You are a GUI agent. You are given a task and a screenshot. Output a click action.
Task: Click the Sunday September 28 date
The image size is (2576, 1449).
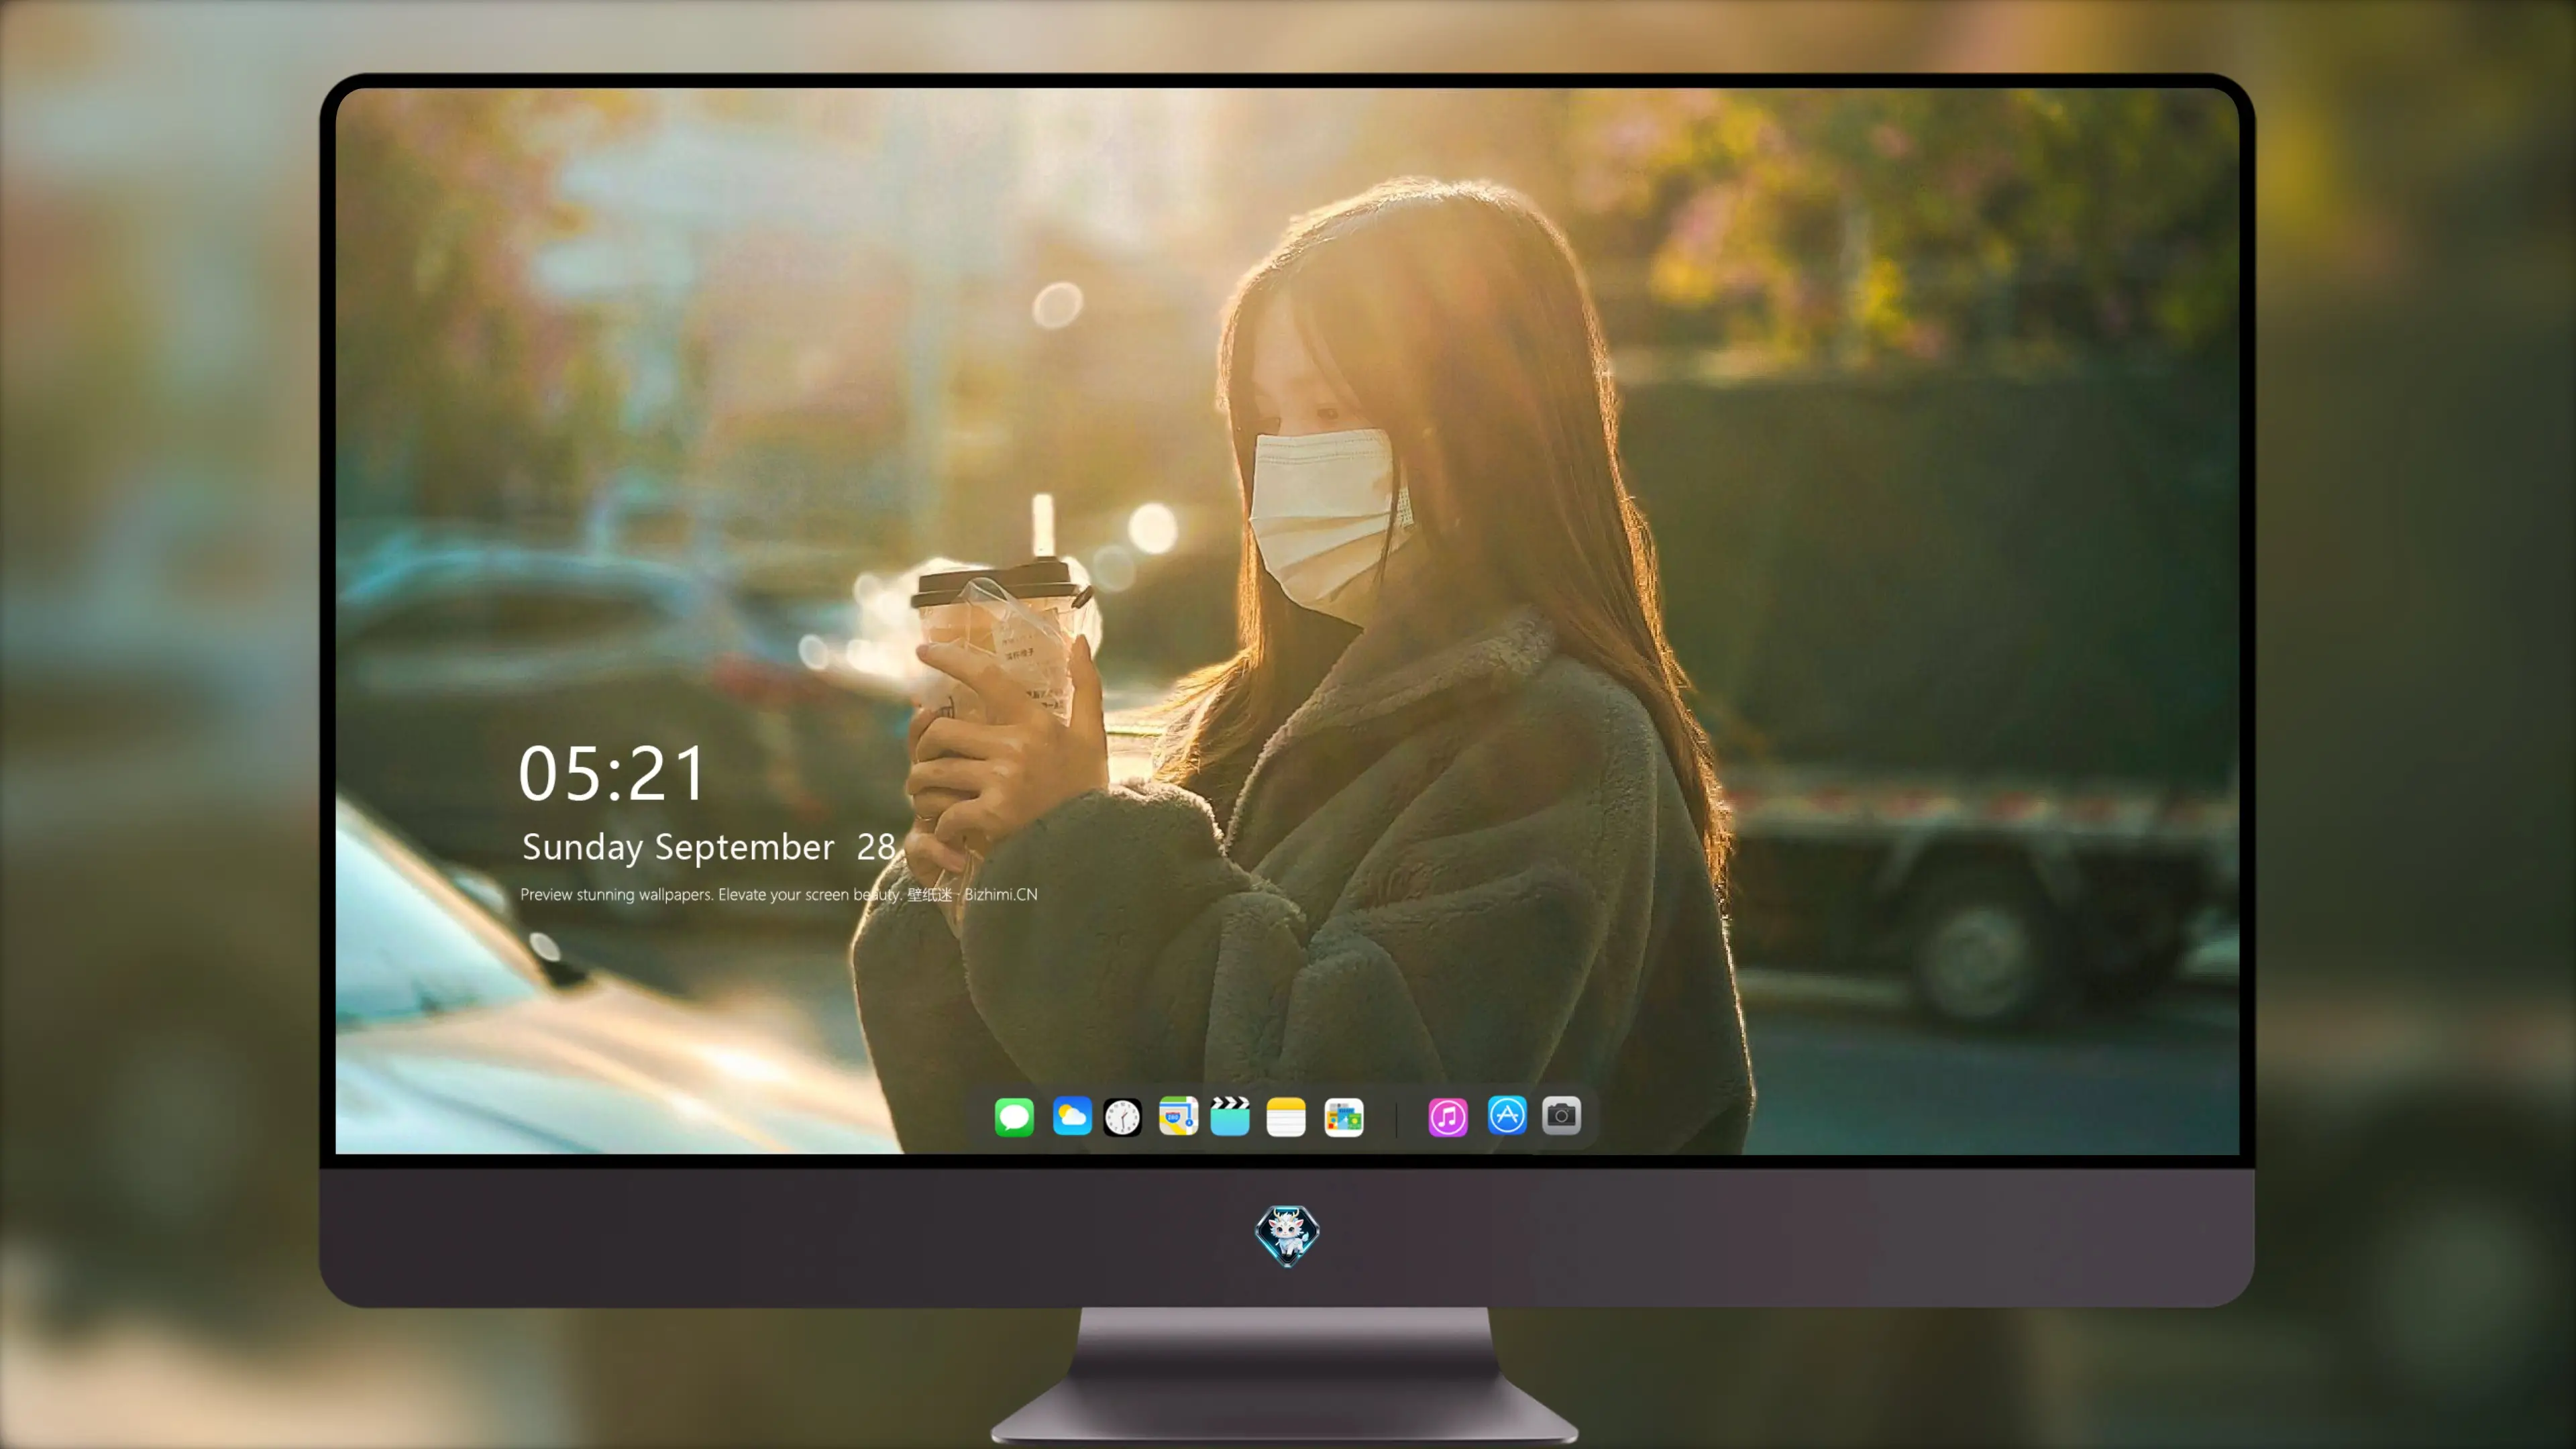[x=708, y=848]
